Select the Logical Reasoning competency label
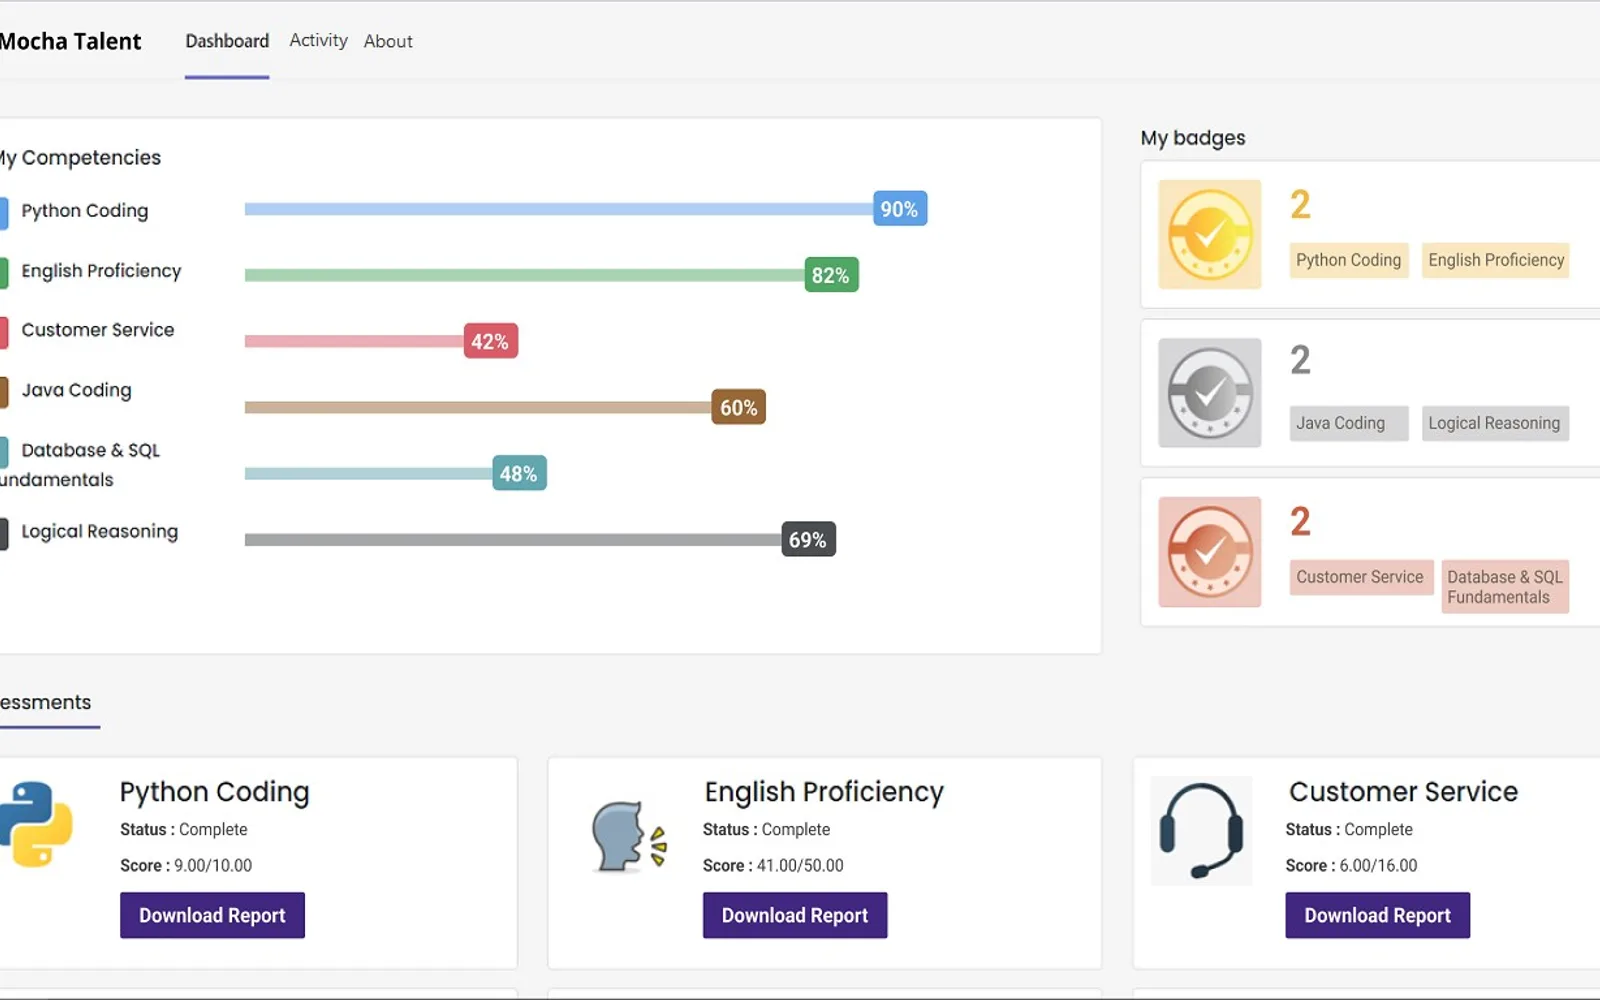This screenshot has height=1000, width=1600. coord(99,531)
